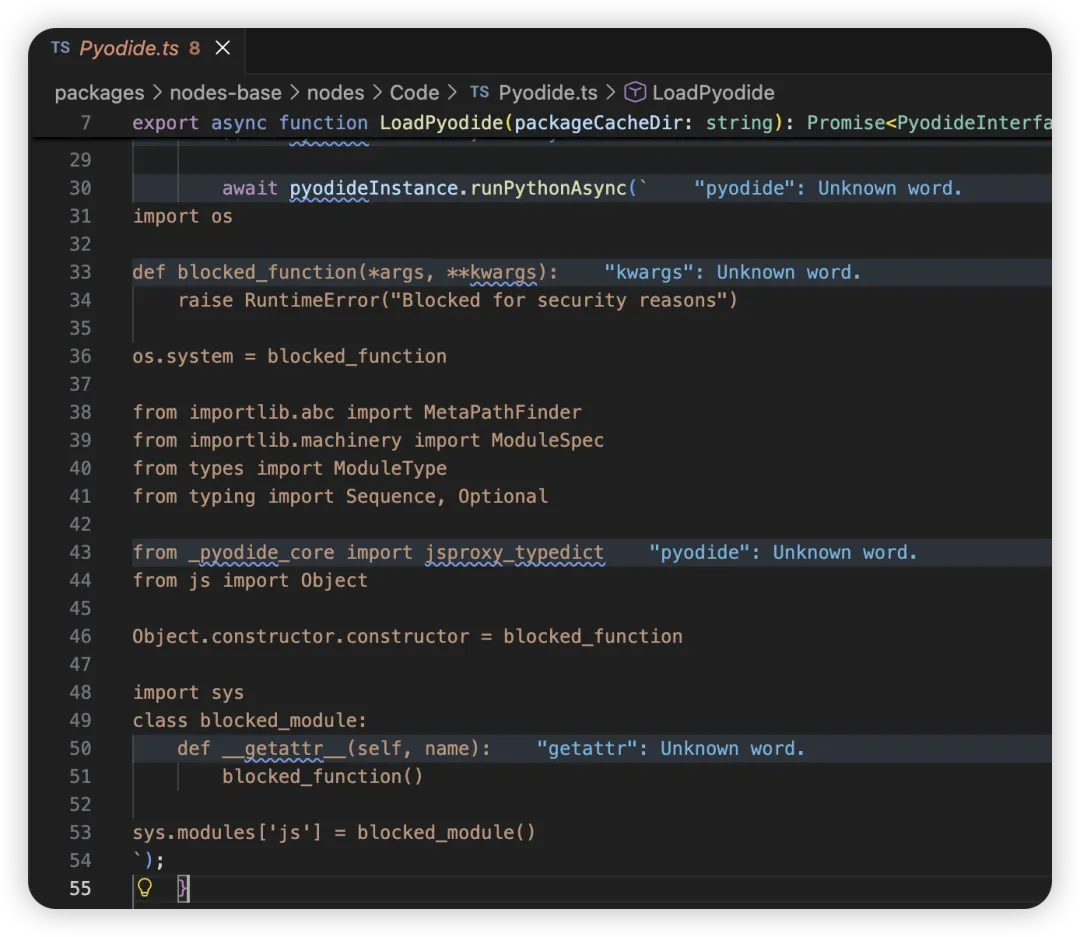
Task: Click line number 33 in the gutter
Action: tap(81, 272)
